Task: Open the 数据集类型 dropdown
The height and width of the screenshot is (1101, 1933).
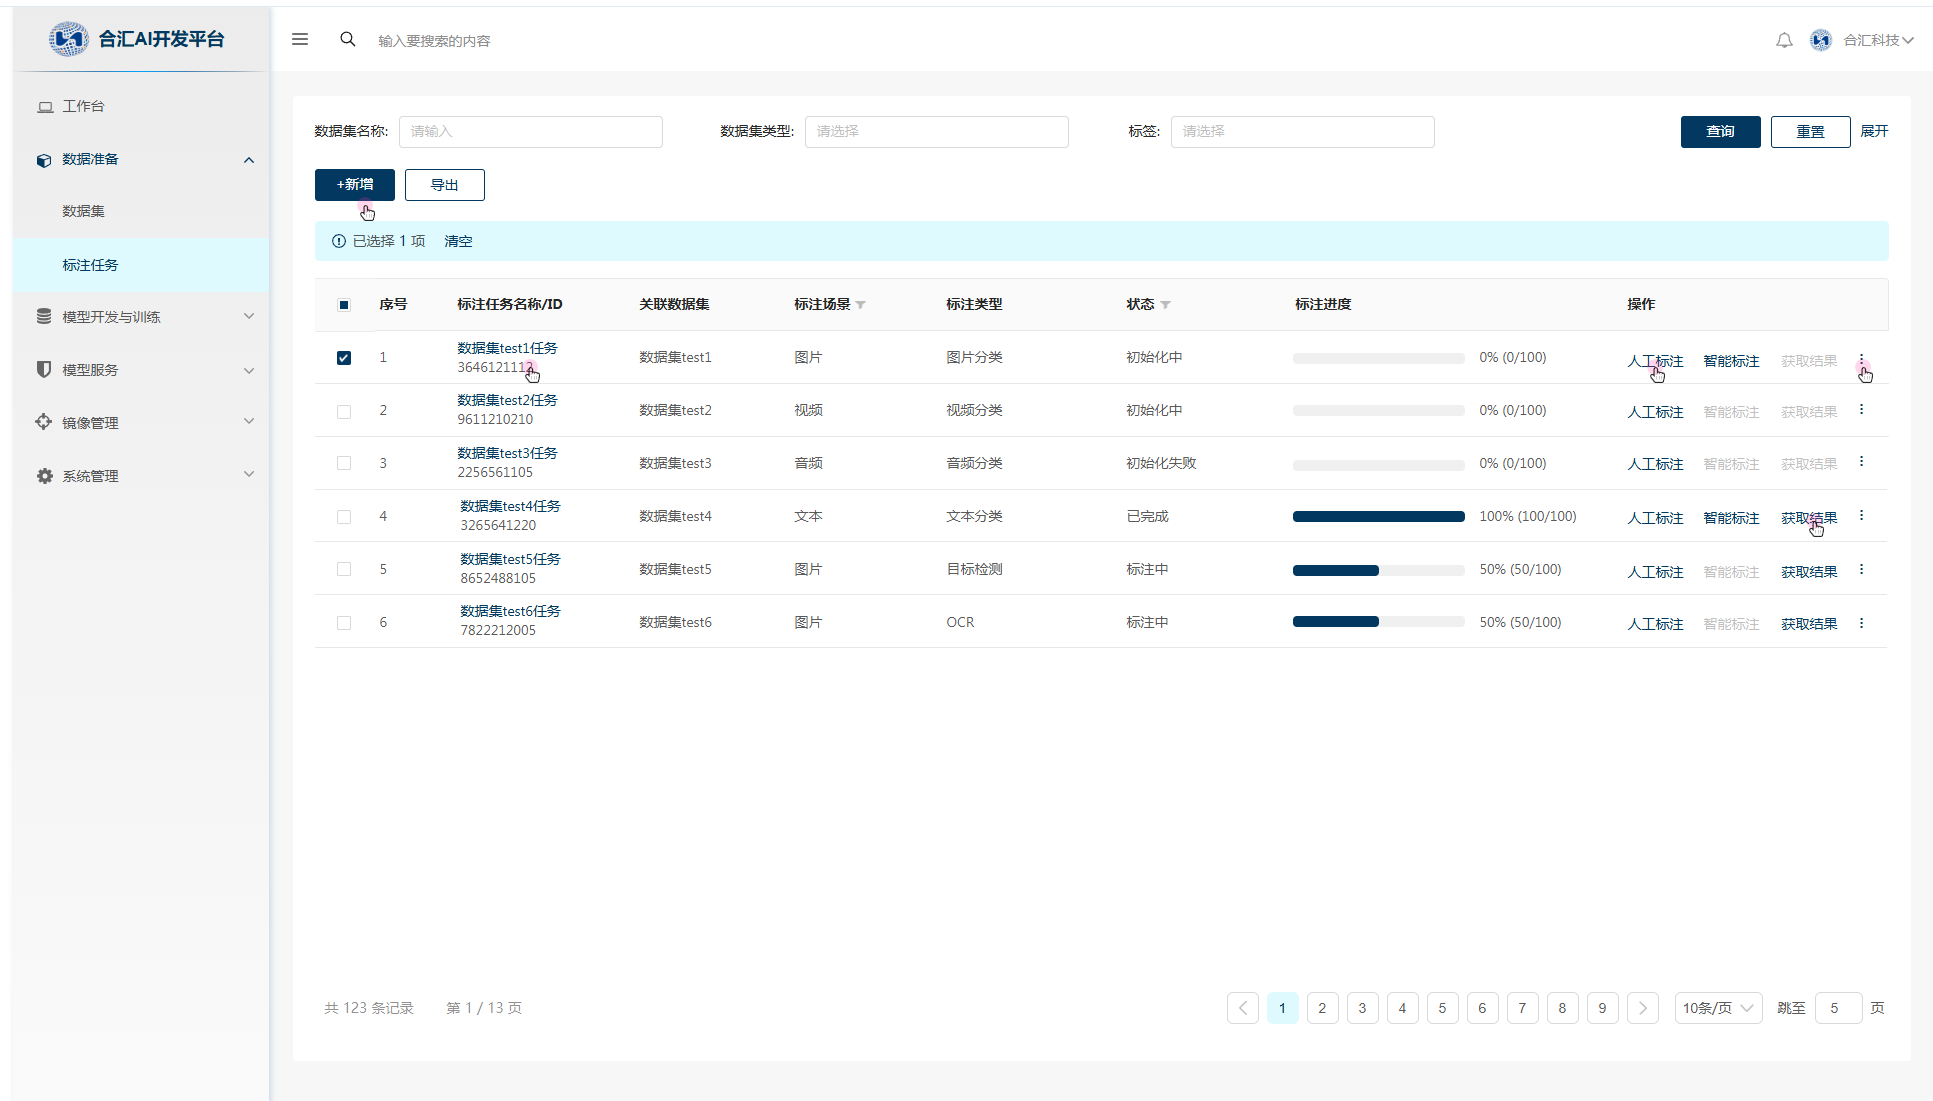Action: pos(936,132)
